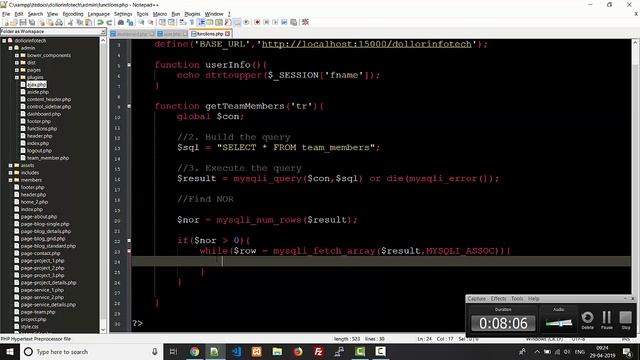This screenshot has height=360, width=640.
Task: Pause the screen recording
Action: click(607, 320)
